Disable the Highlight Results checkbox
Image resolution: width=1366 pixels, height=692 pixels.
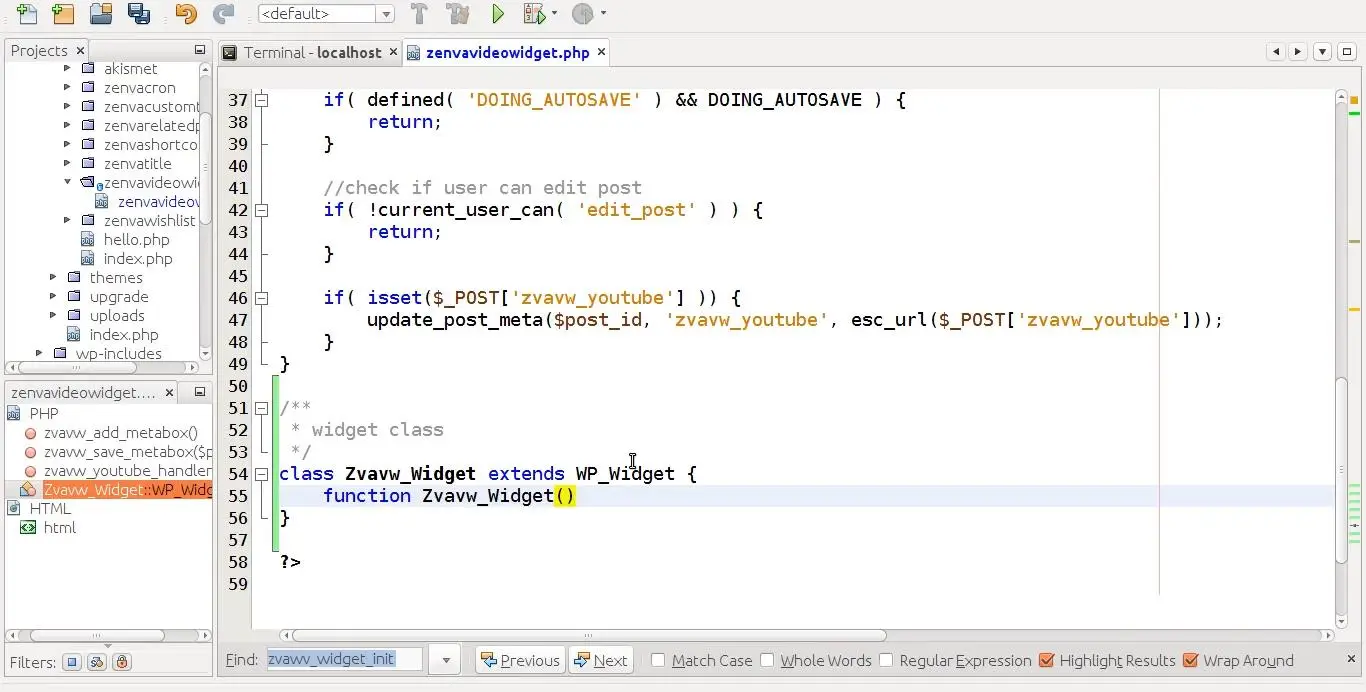(x=1047, y=660)
